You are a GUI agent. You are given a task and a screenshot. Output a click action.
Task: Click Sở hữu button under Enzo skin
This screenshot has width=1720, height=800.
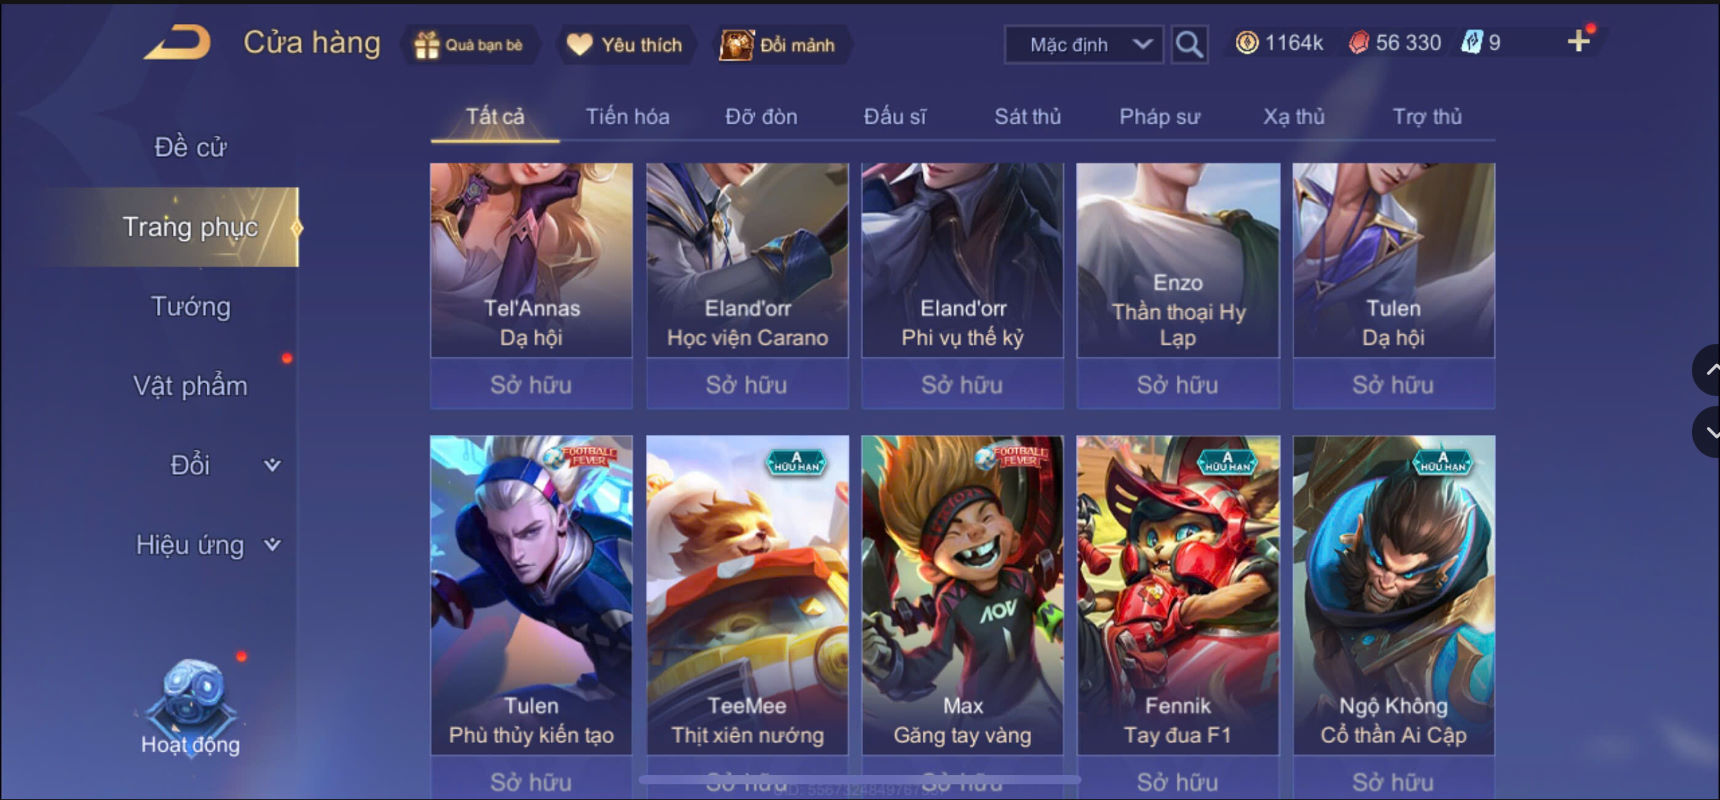(x=1178, y=385)
